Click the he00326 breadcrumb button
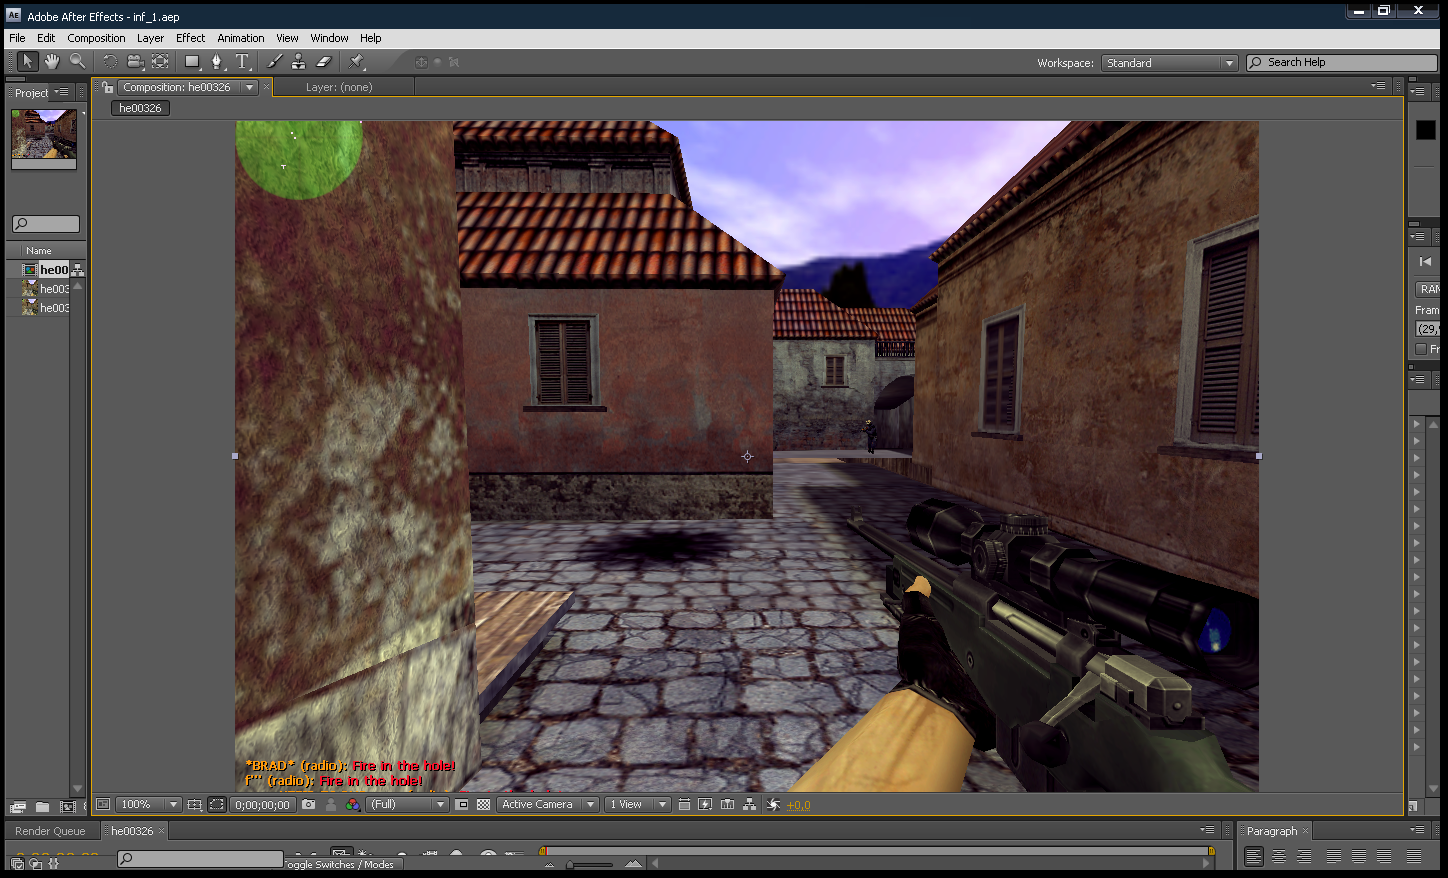The image size is (1448, 878). pyautogui.click(x=140, y=108)
